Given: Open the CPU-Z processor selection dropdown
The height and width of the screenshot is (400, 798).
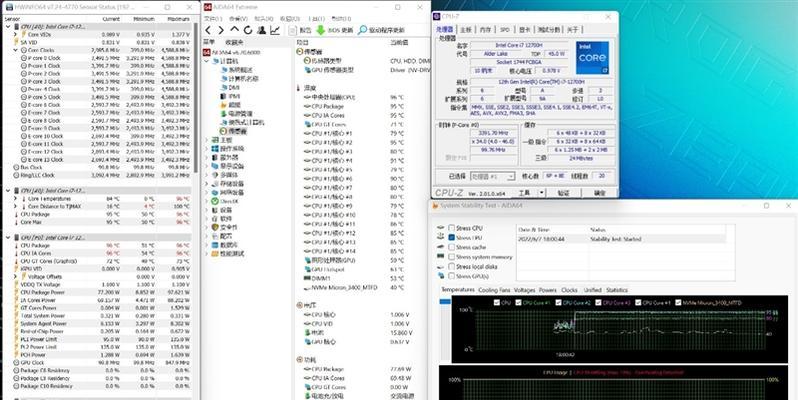Looking at the screenshot, I should pyautogui.click(x=492, y=177).
